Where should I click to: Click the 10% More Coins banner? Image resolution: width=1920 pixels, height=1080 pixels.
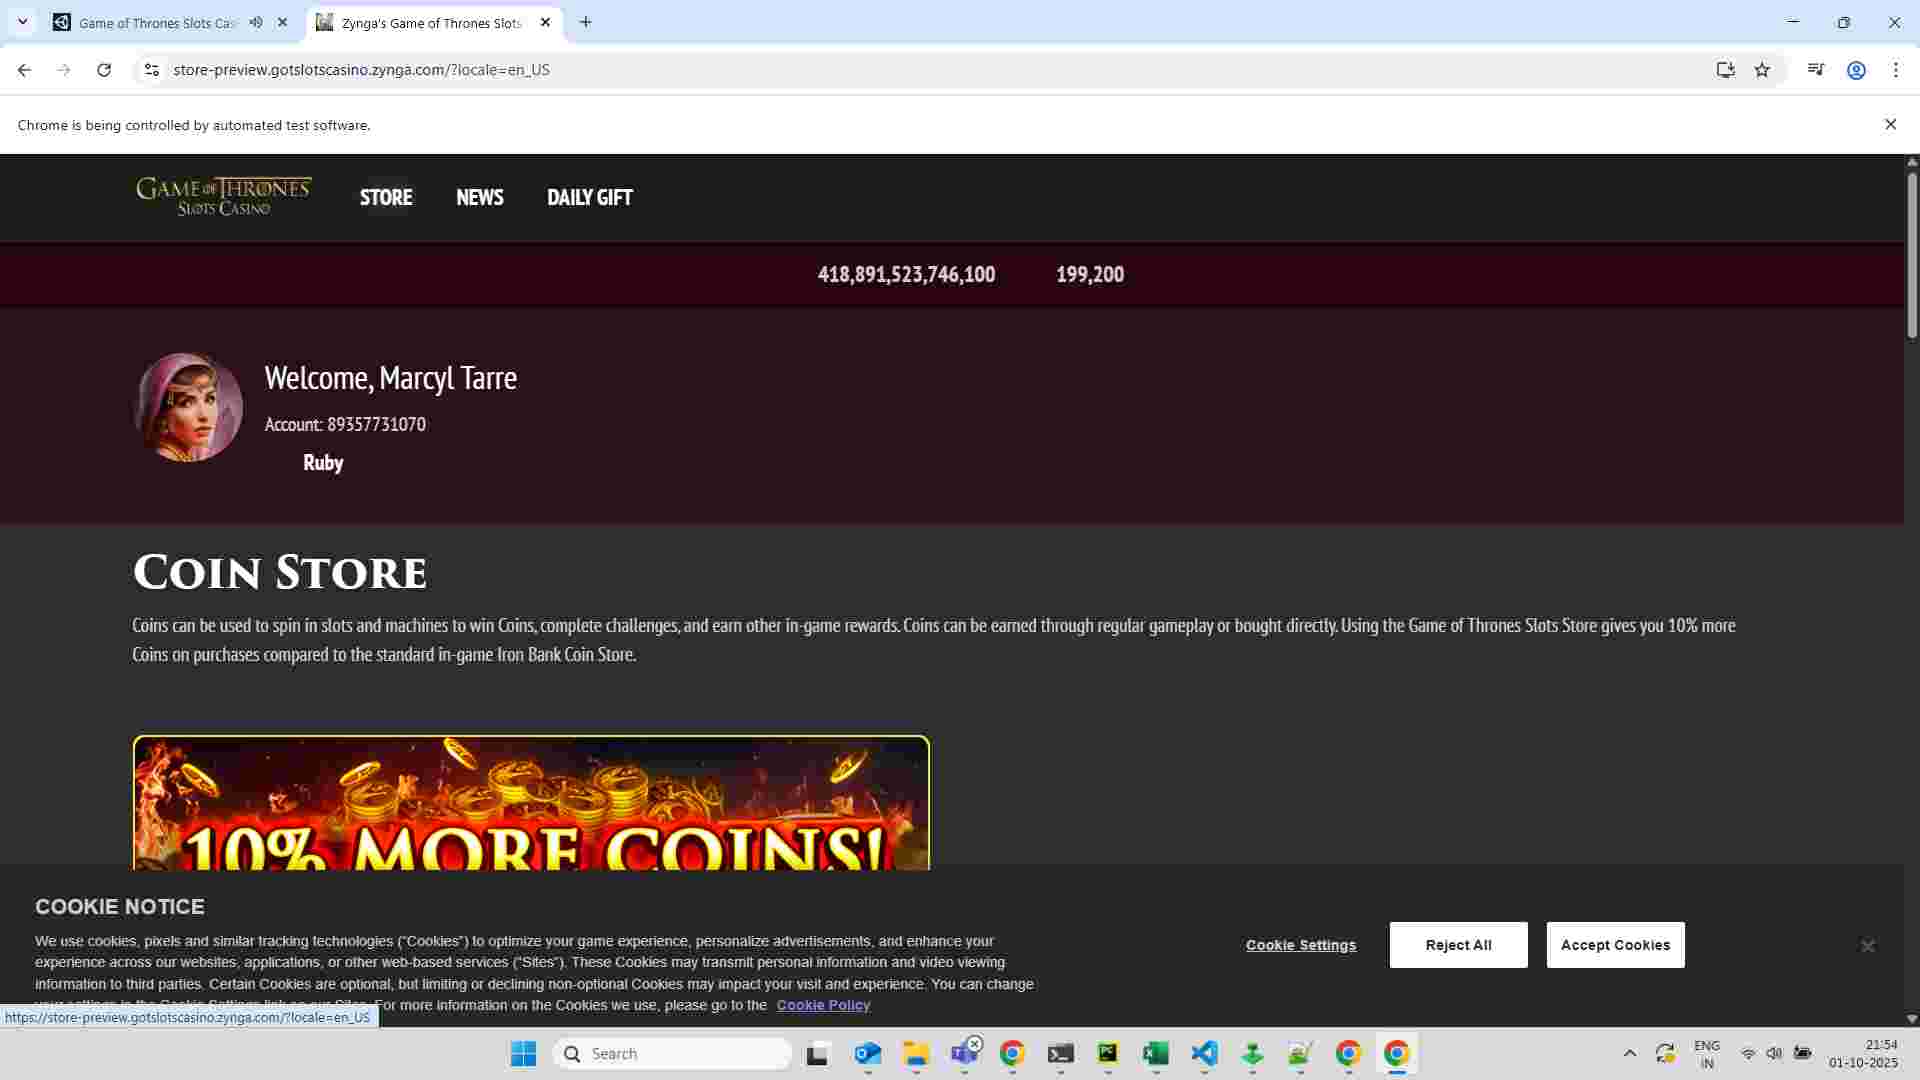pyautogui.click(x=531, y=803)
